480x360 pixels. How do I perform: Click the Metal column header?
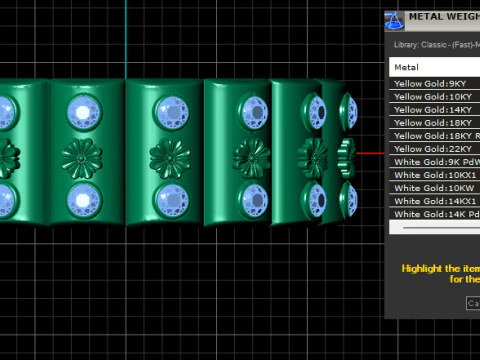[x=434, y=67]
